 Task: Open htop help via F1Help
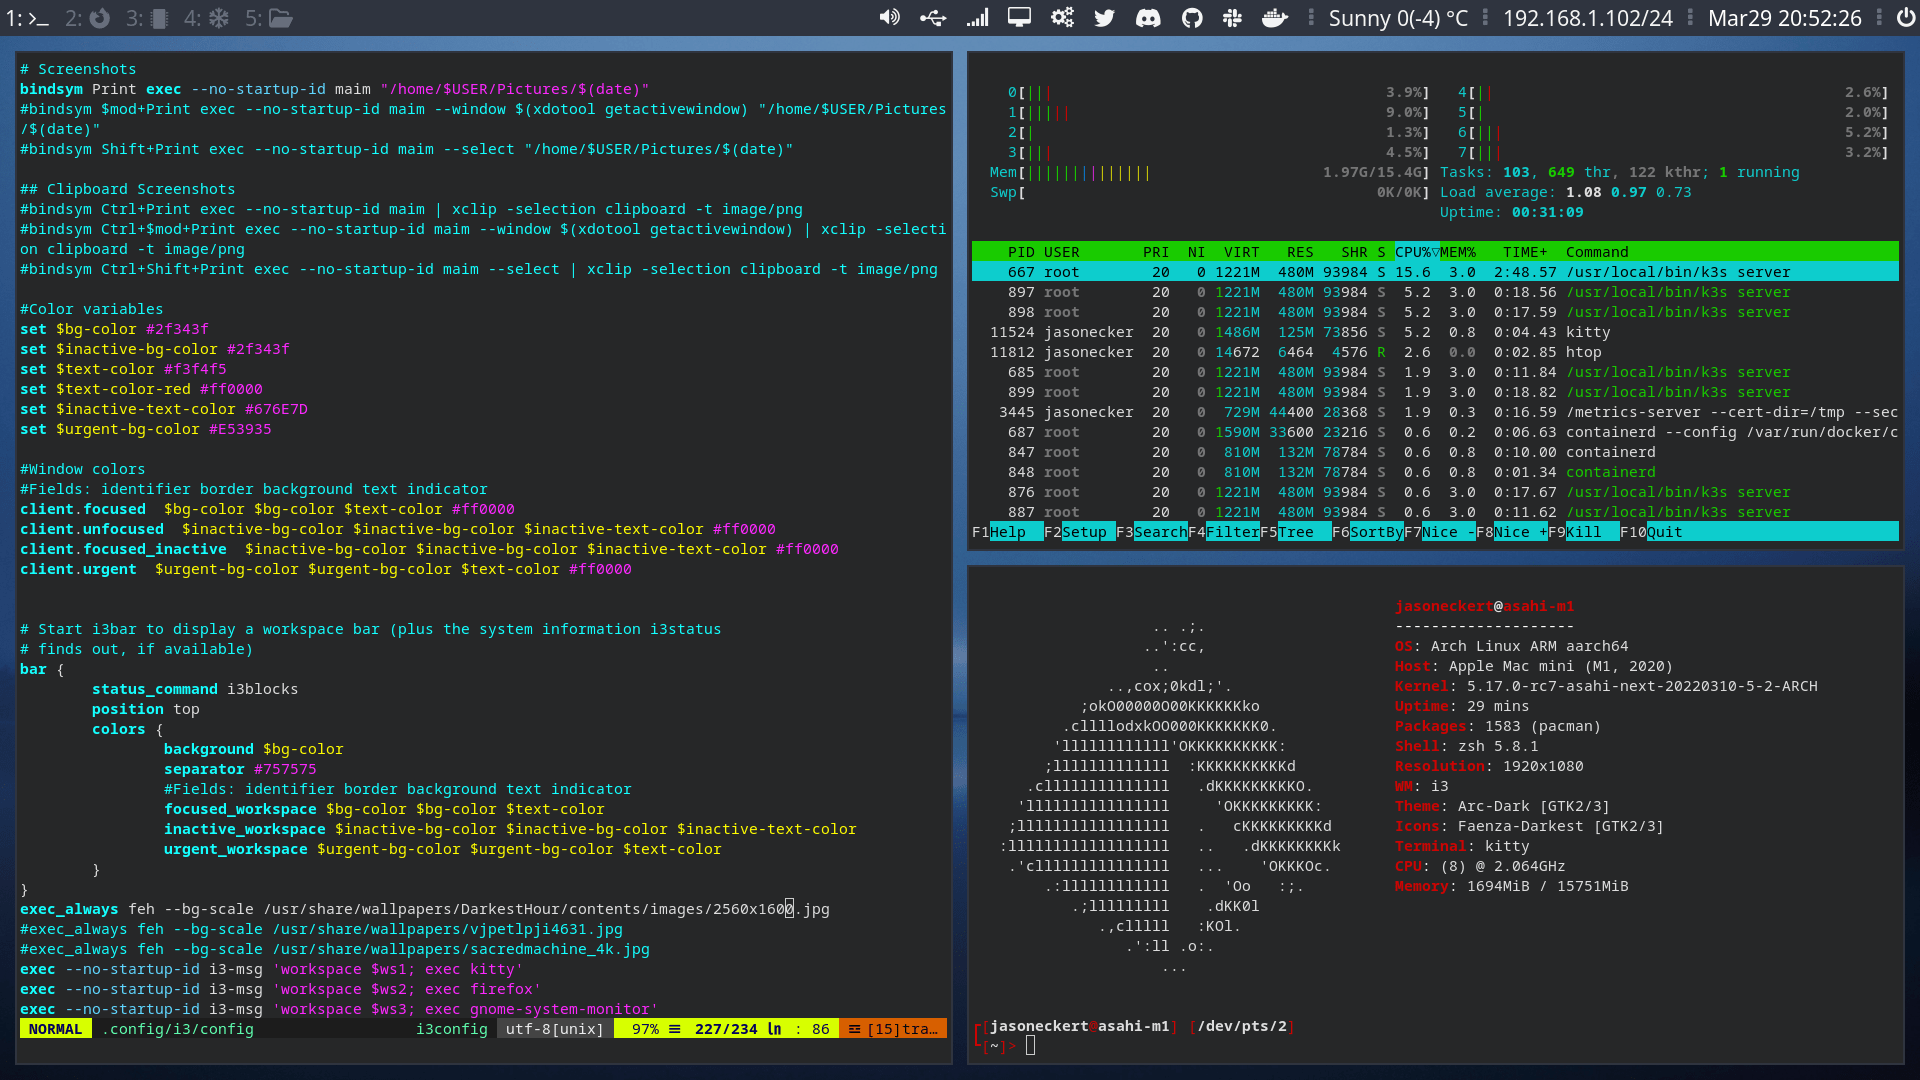coord(1000,532)
